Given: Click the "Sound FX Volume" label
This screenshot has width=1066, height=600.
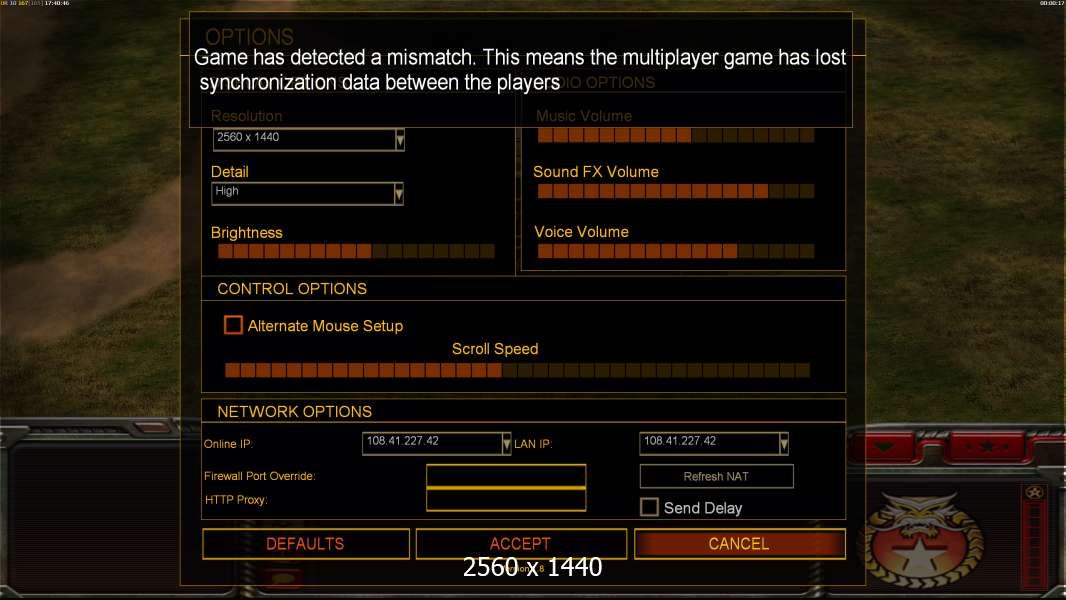Looking at the screenshot, I should [596, 172].
